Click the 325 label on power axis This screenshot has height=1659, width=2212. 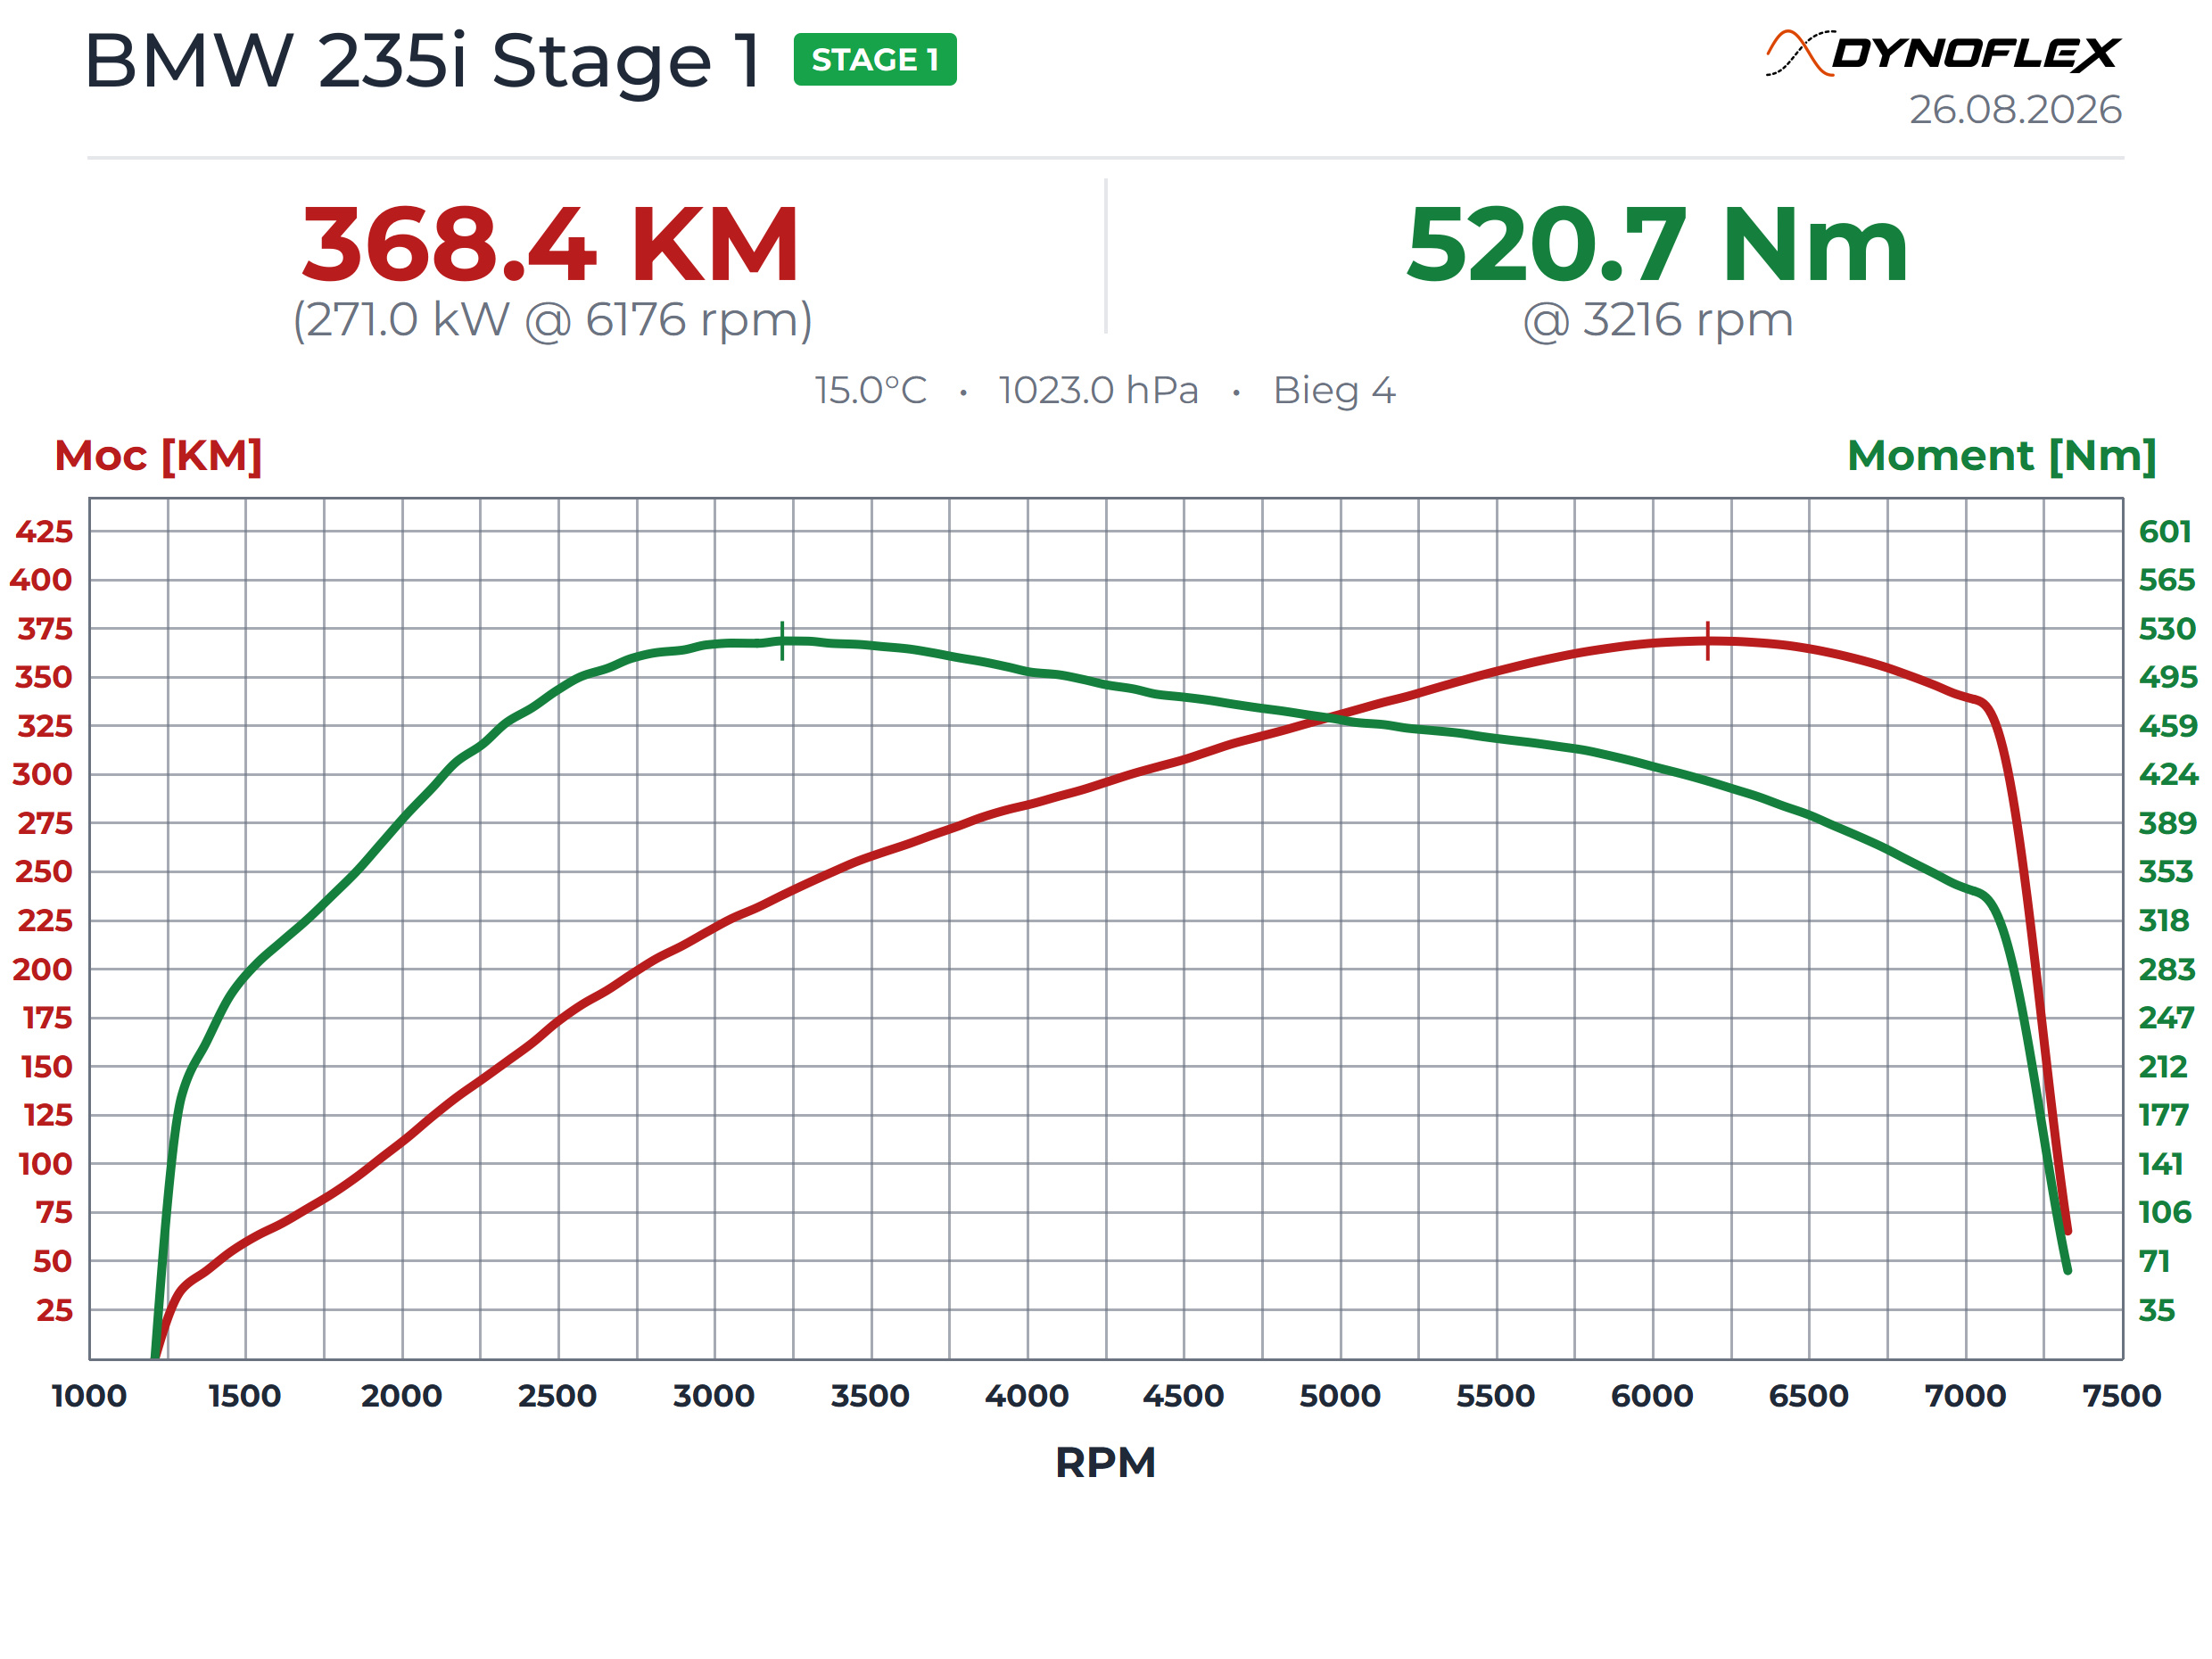[45, 726]
